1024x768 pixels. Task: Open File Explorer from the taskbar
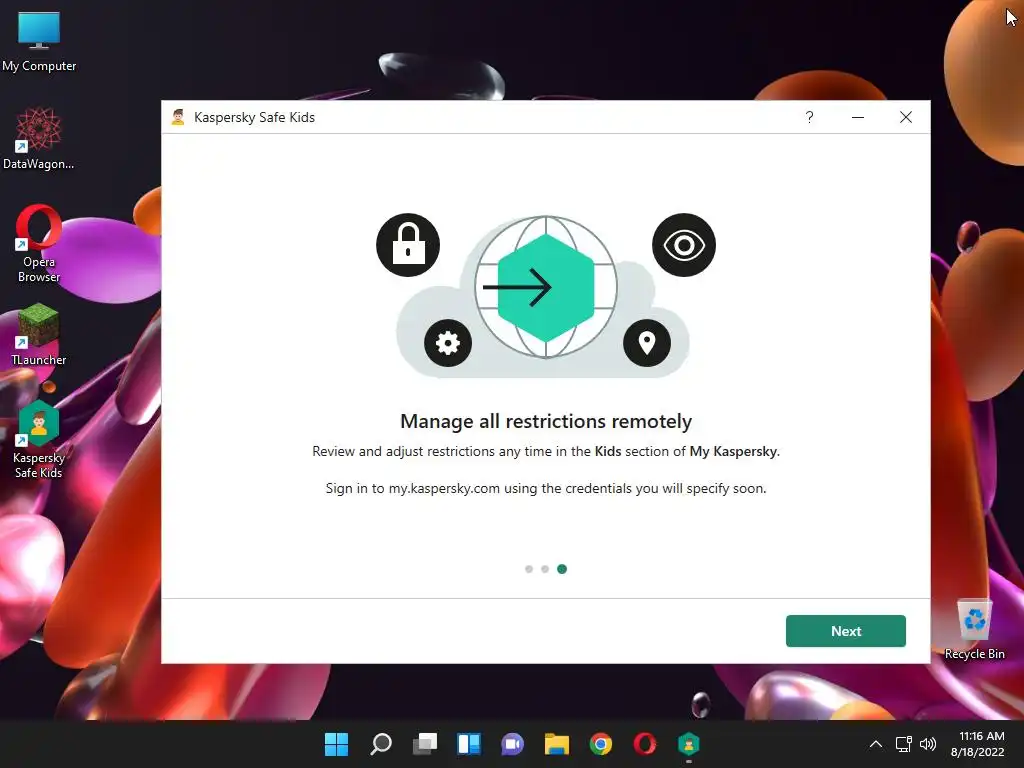[x=557, y=744]
